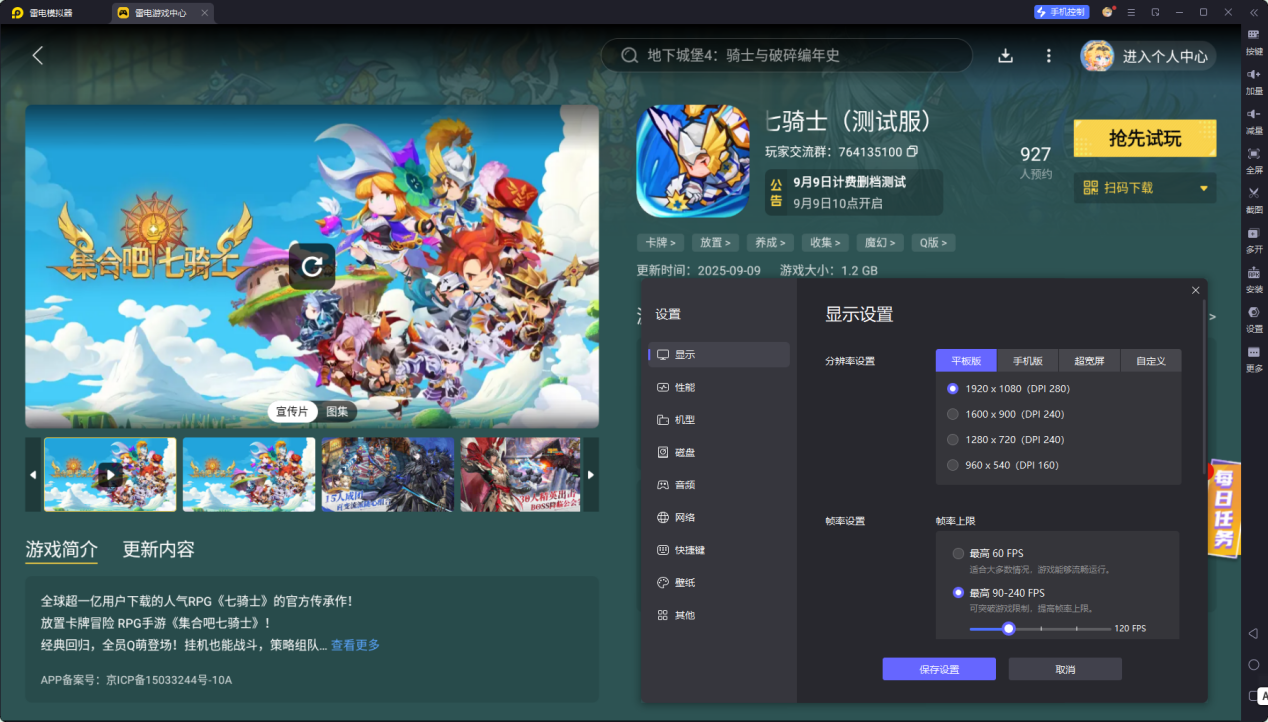Click the download icon beside the search bar
Image resolution: width=1268 pixels, height=722 pixels.
(x=1006, y=55)
